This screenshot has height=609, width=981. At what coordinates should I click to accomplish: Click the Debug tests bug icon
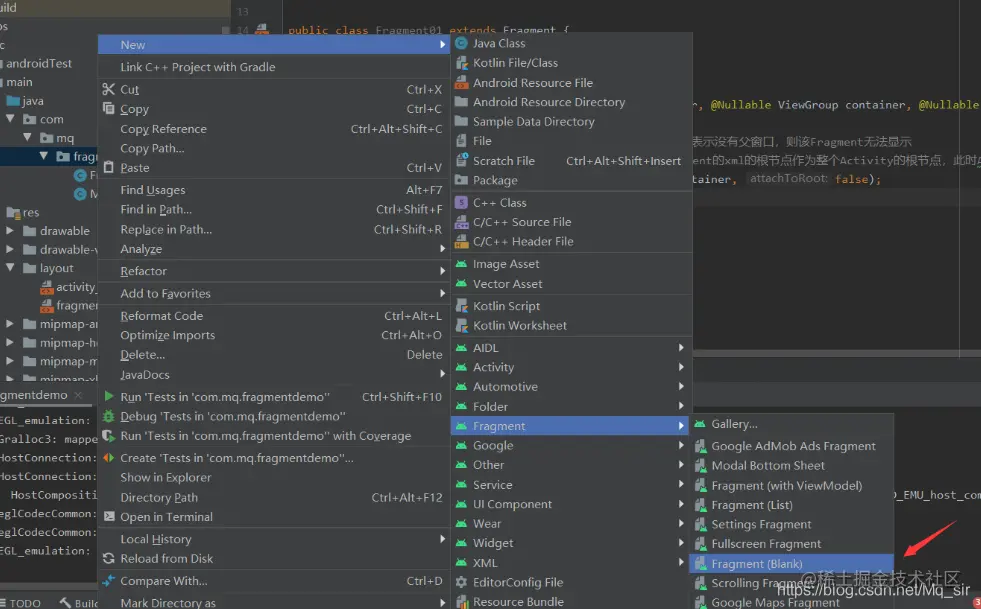click(x=109, y=416)
